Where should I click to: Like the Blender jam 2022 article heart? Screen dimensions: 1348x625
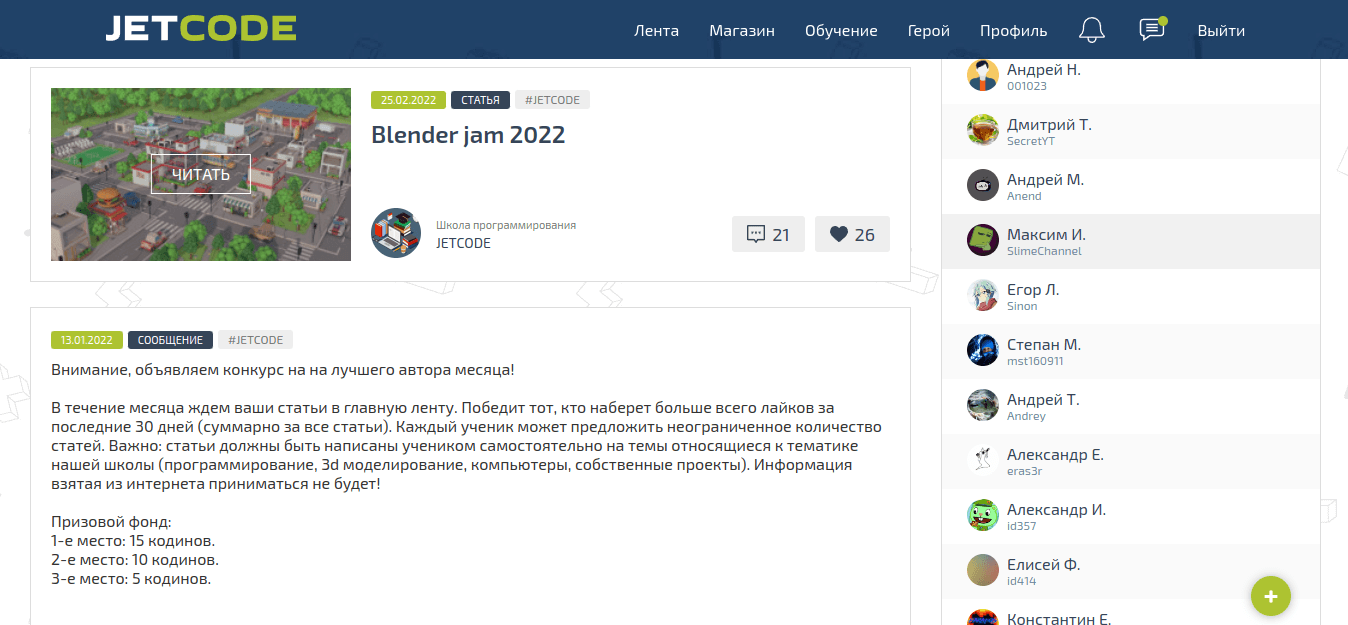tap(852, 233)
